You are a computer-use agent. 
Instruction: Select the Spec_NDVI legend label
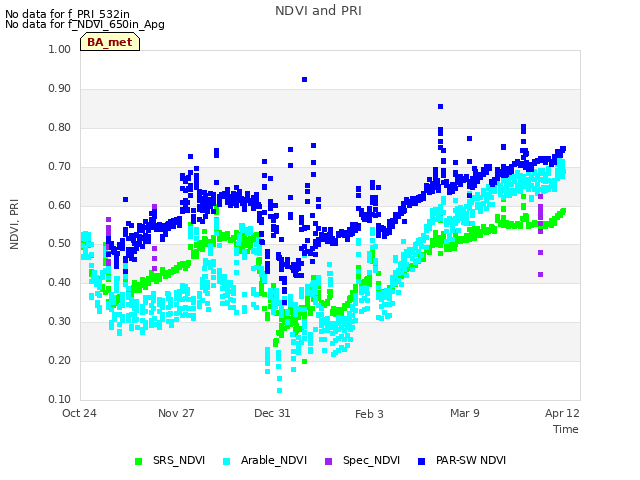pos(371,460)
